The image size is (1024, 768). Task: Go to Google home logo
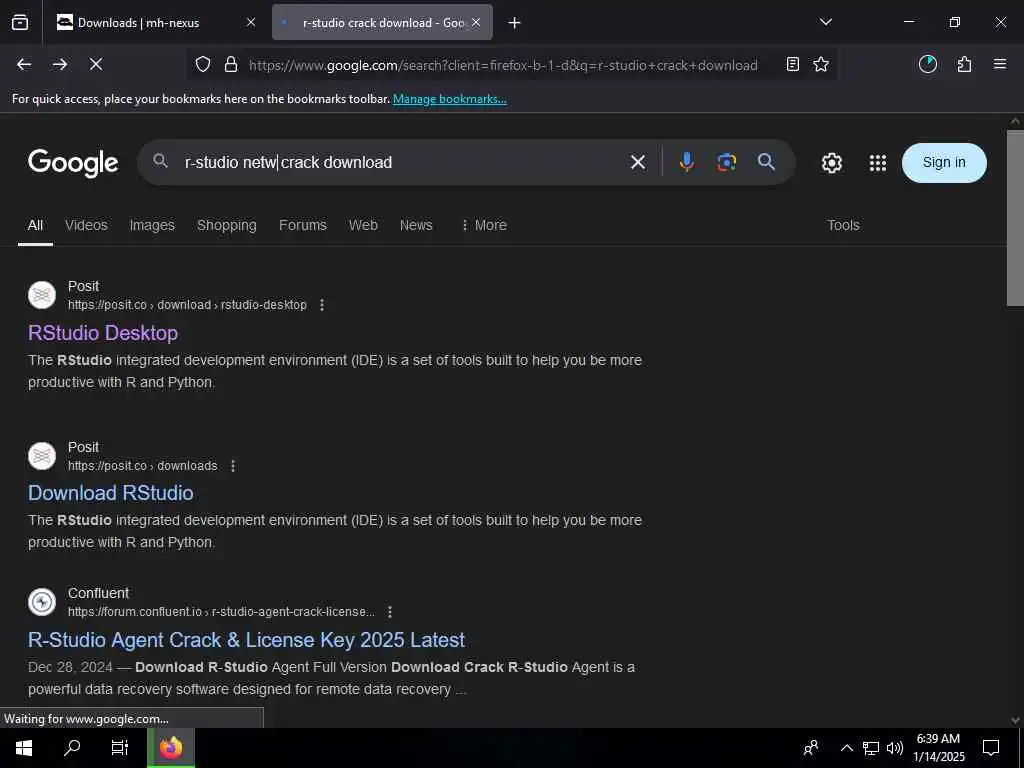pos(73,163)
